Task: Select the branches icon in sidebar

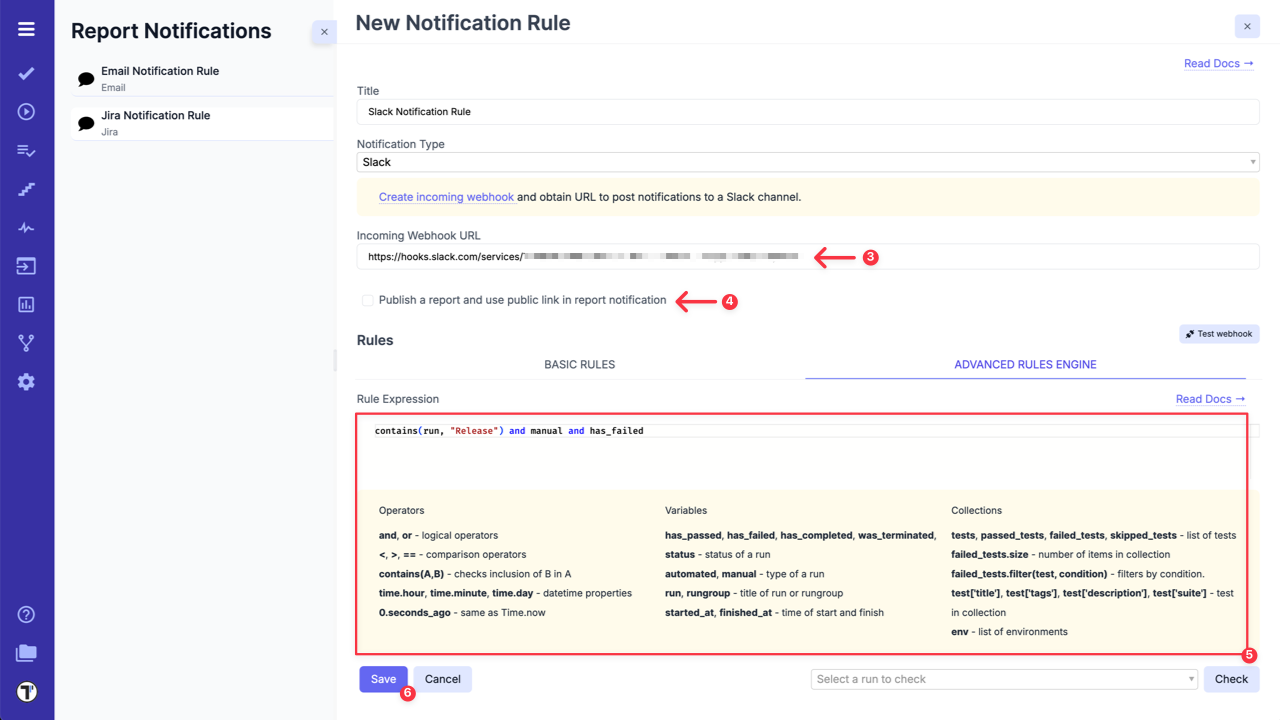Action: point(25,343)
